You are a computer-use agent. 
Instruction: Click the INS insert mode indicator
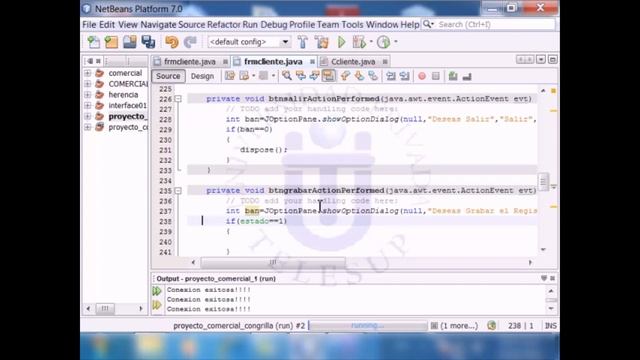click(x=551, y=326)
